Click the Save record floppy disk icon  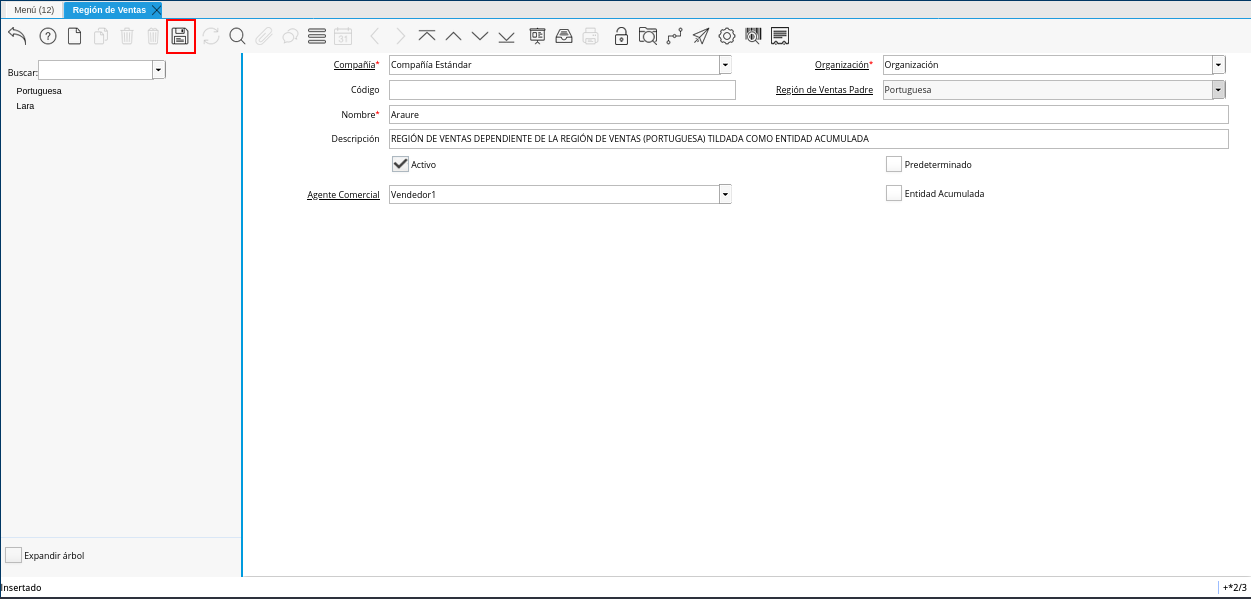pos(180,37)
